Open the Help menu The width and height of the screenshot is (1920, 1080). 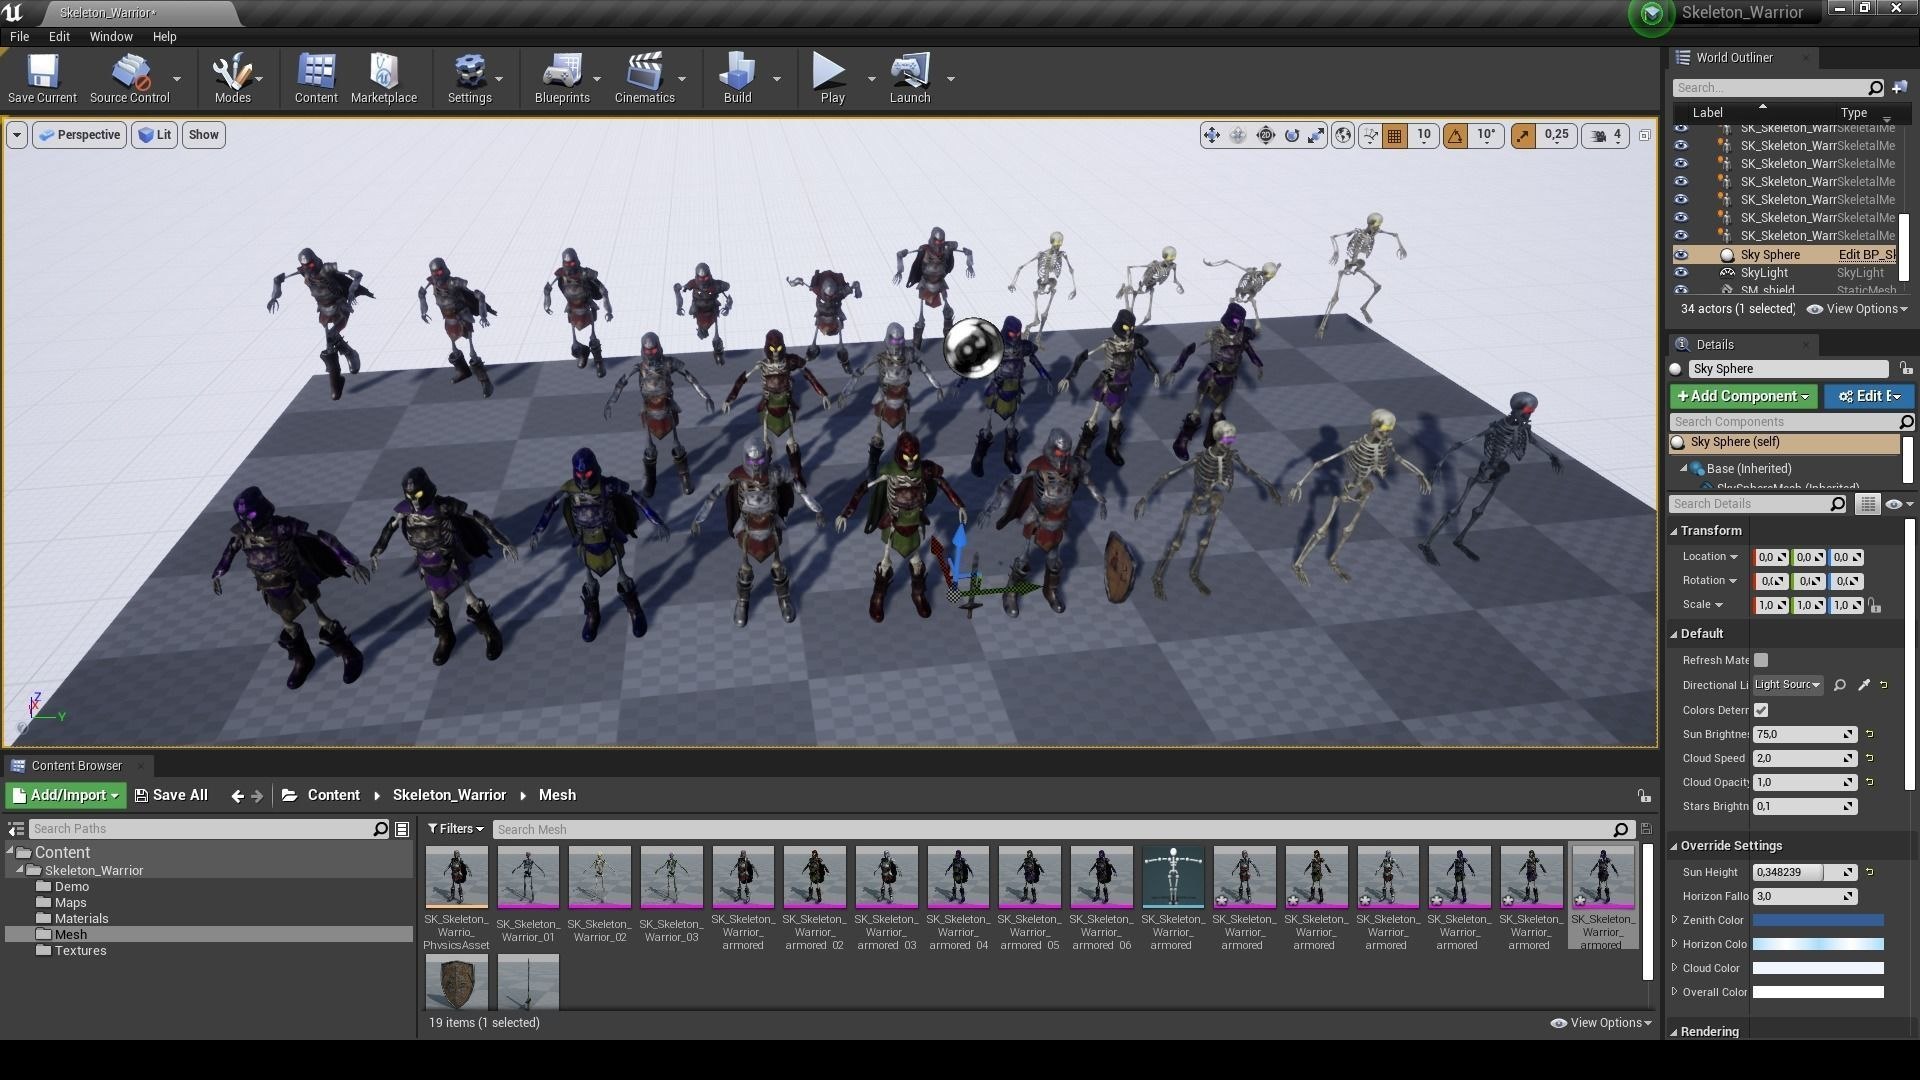(x=164, y=36)
